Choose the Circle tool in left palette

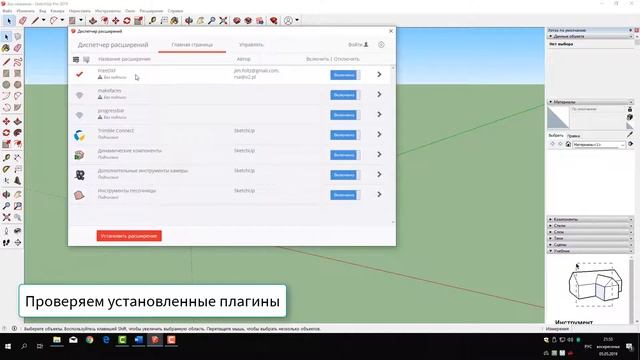coord(6,85)
